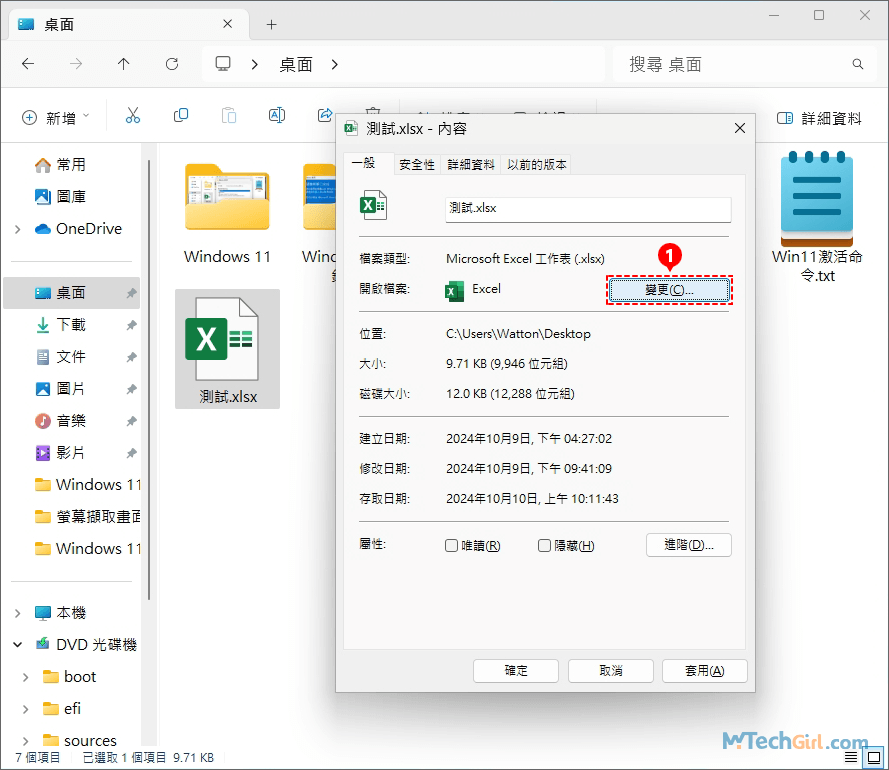Switch to the 安全性 tab
This screenshot has width=889, height=770.
416,165
